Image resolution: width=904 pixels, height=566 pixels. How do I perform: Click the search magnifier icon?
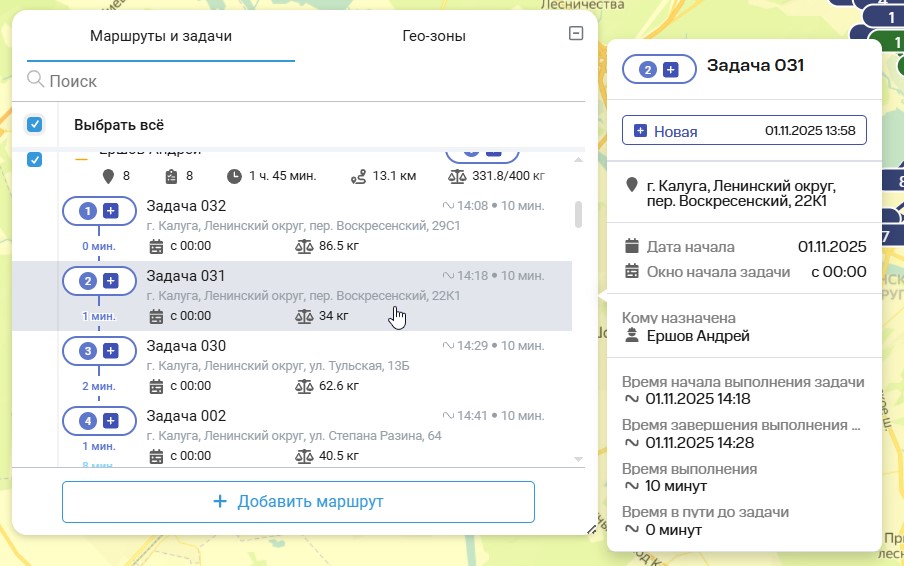pos(36,80)
